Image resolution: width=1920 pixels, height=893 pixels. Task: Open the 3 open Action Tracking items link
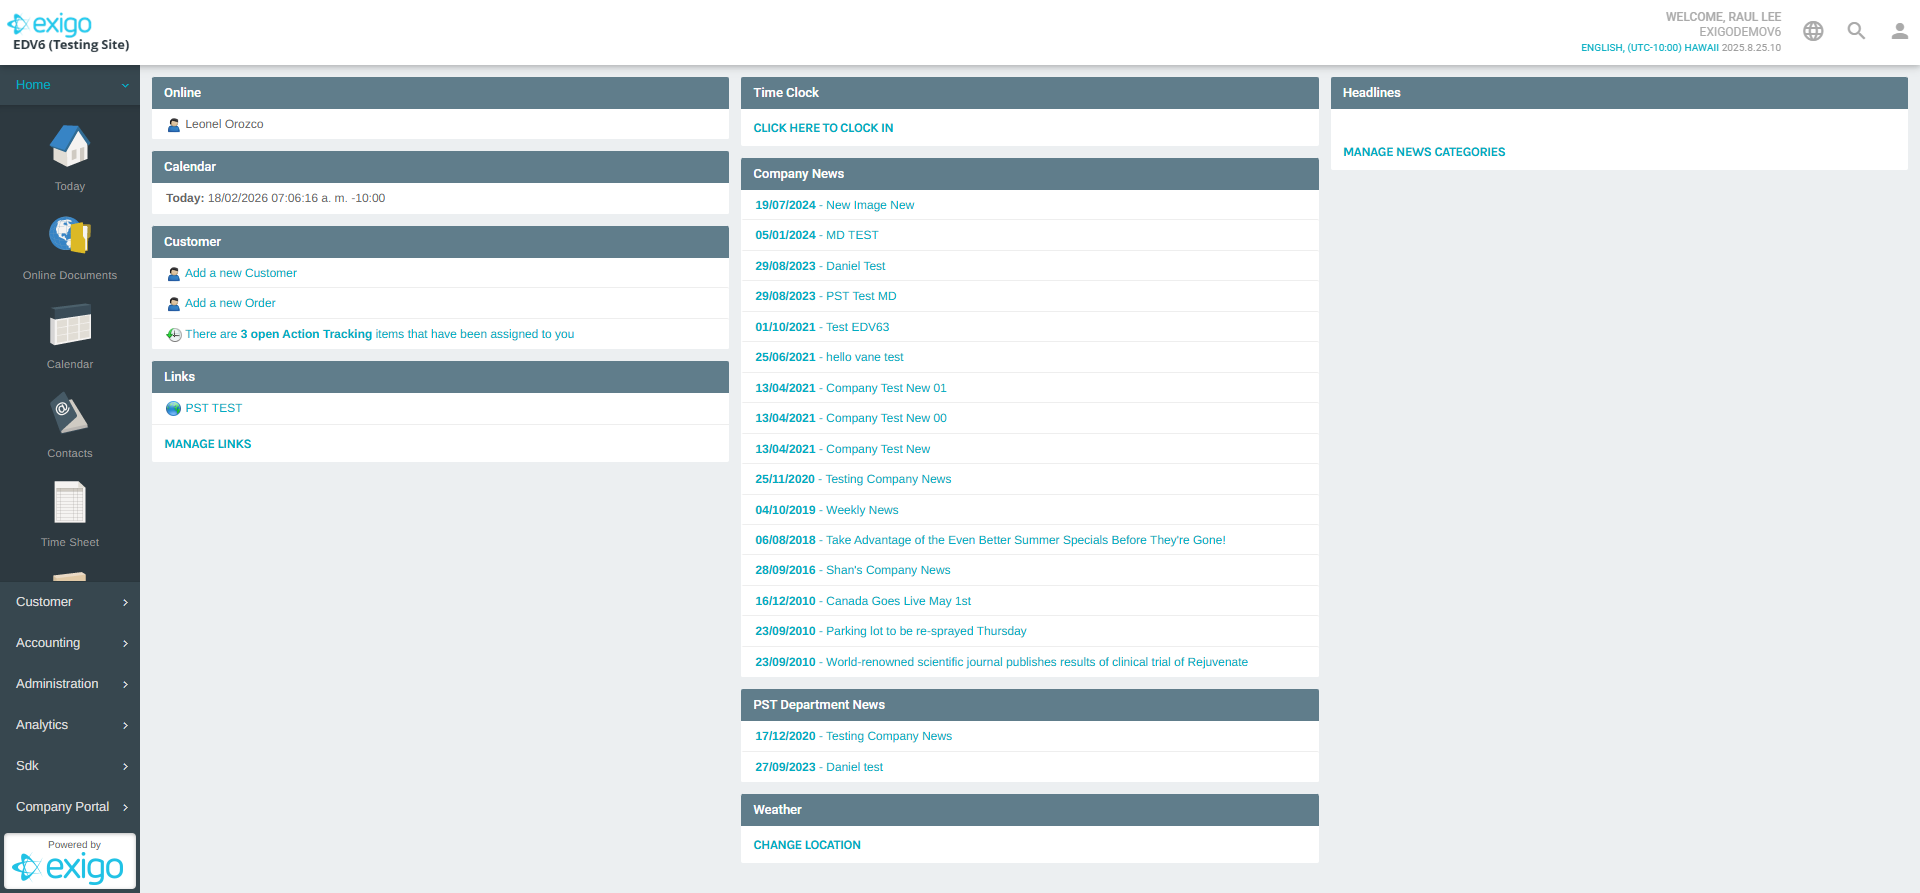[x=379, y=334]
